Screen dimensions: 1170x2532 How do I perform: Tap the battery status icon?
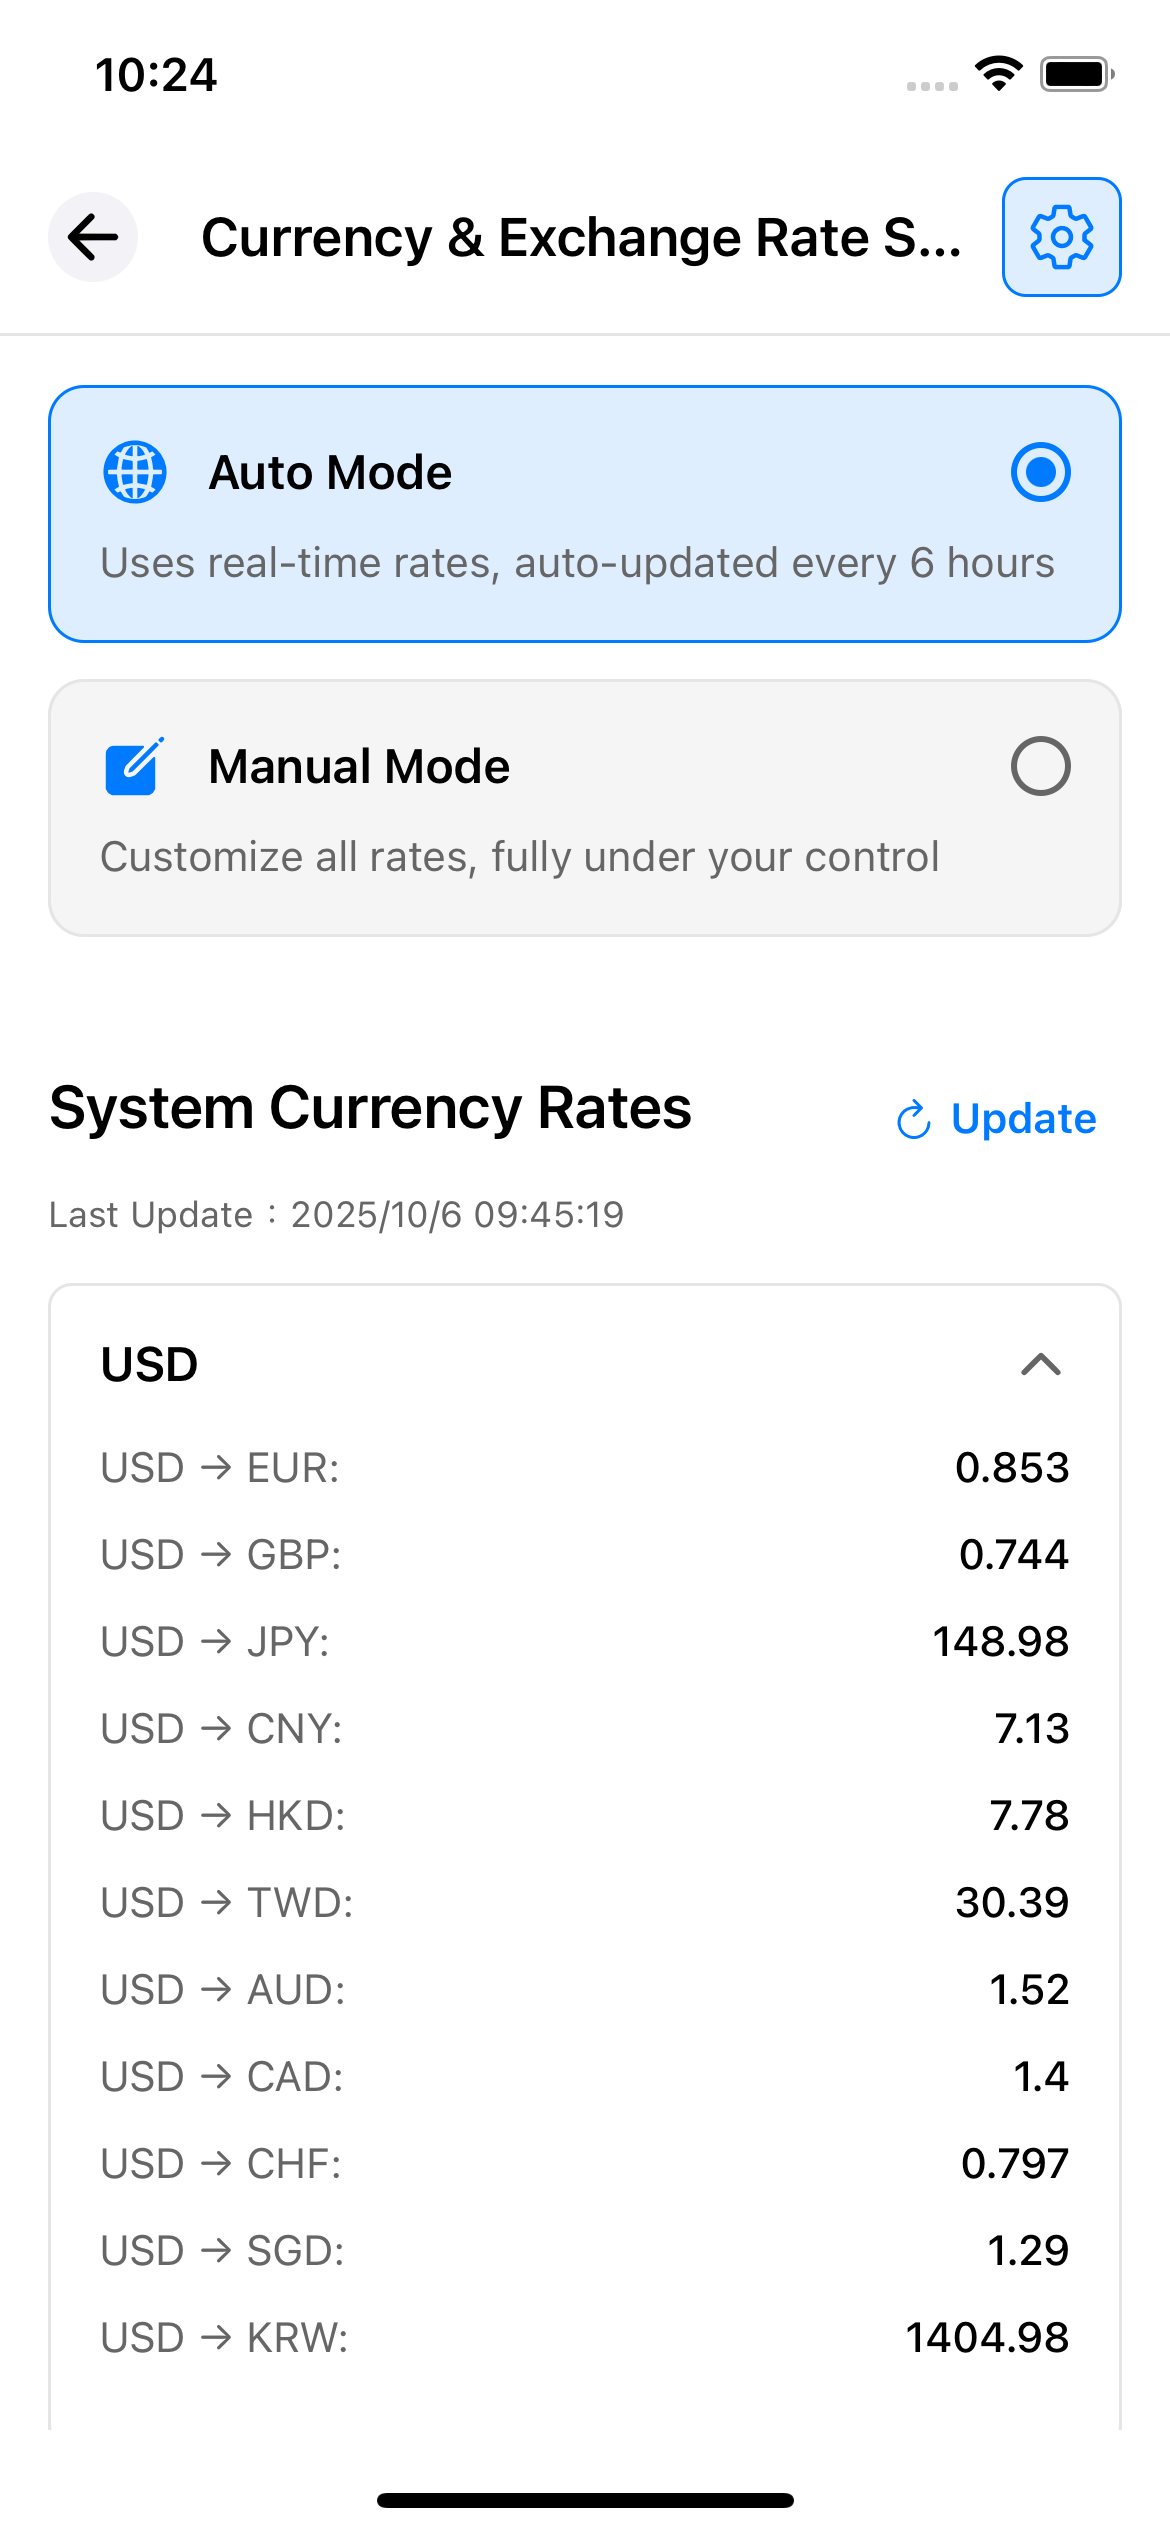[1077, 74]
